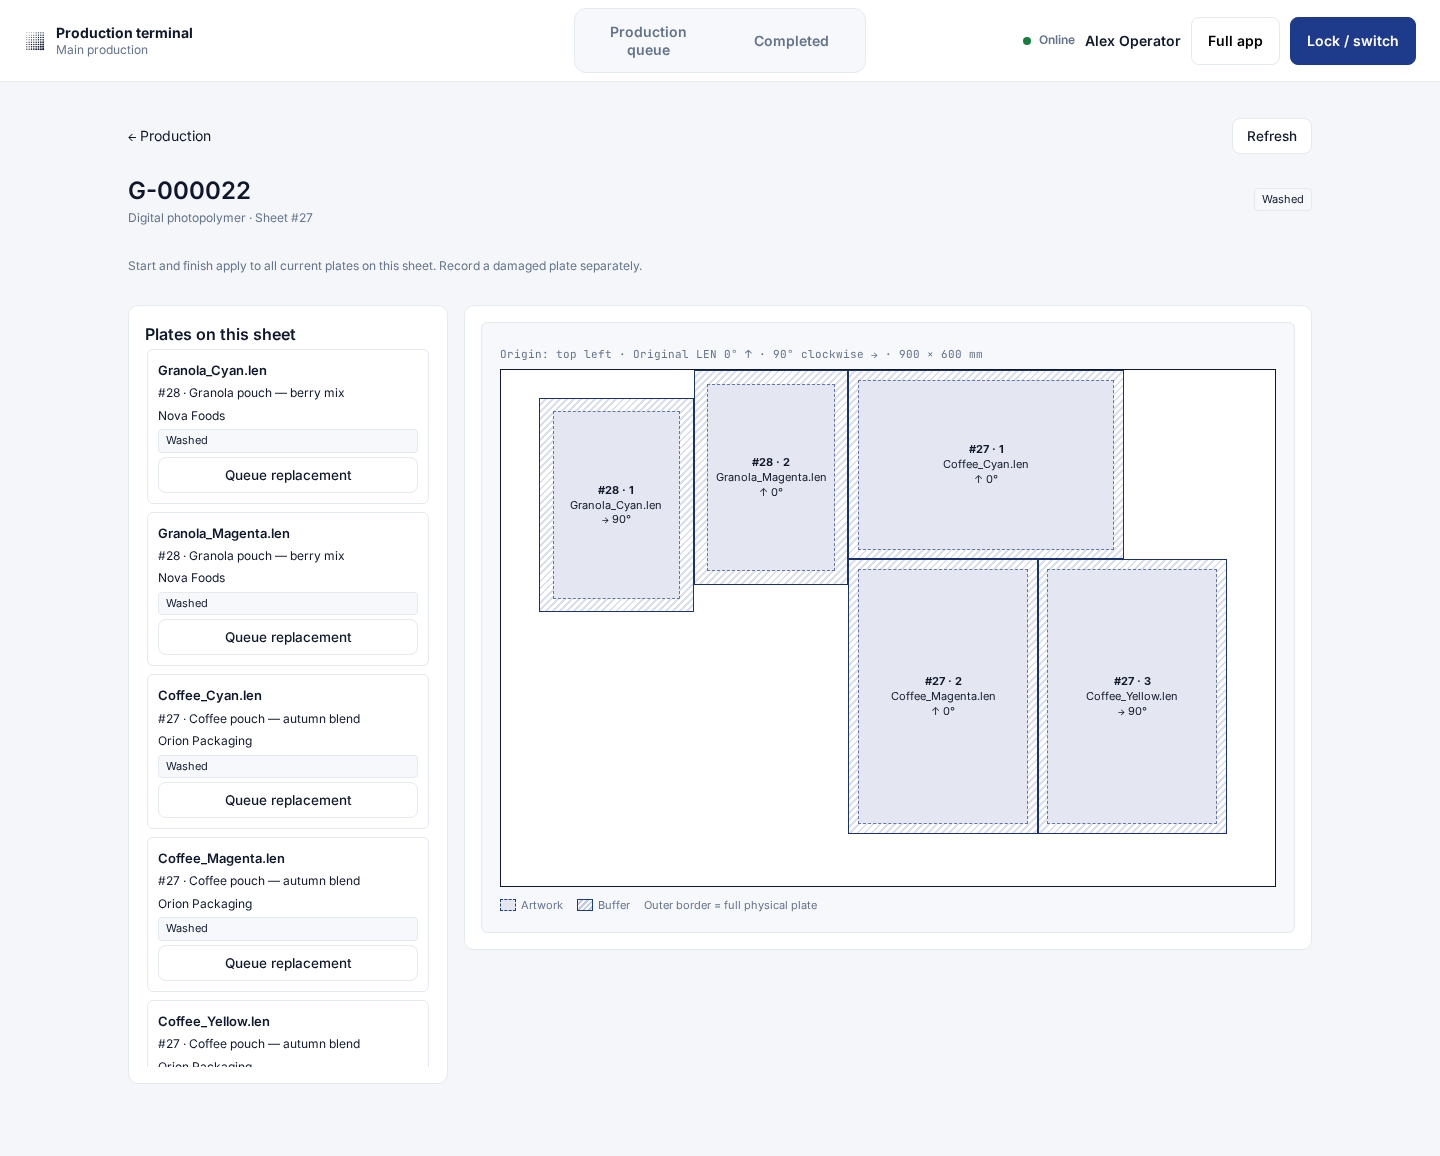
Task: Open the Full app view
Action: [x=1235, y=41]
